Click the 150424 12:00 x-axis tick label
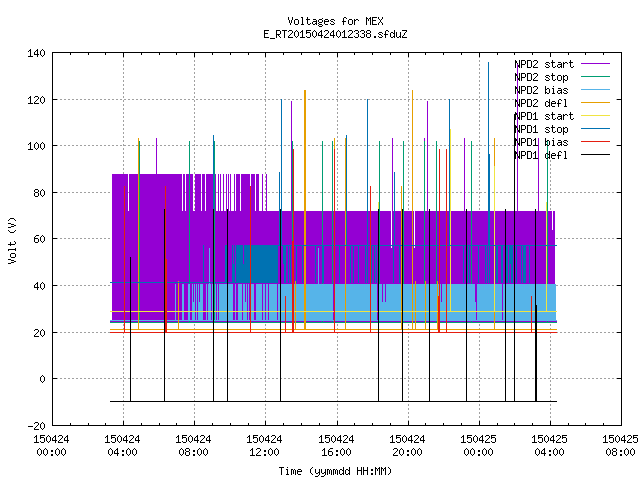The width and height of the screenshot is (640, 480). 264,446
